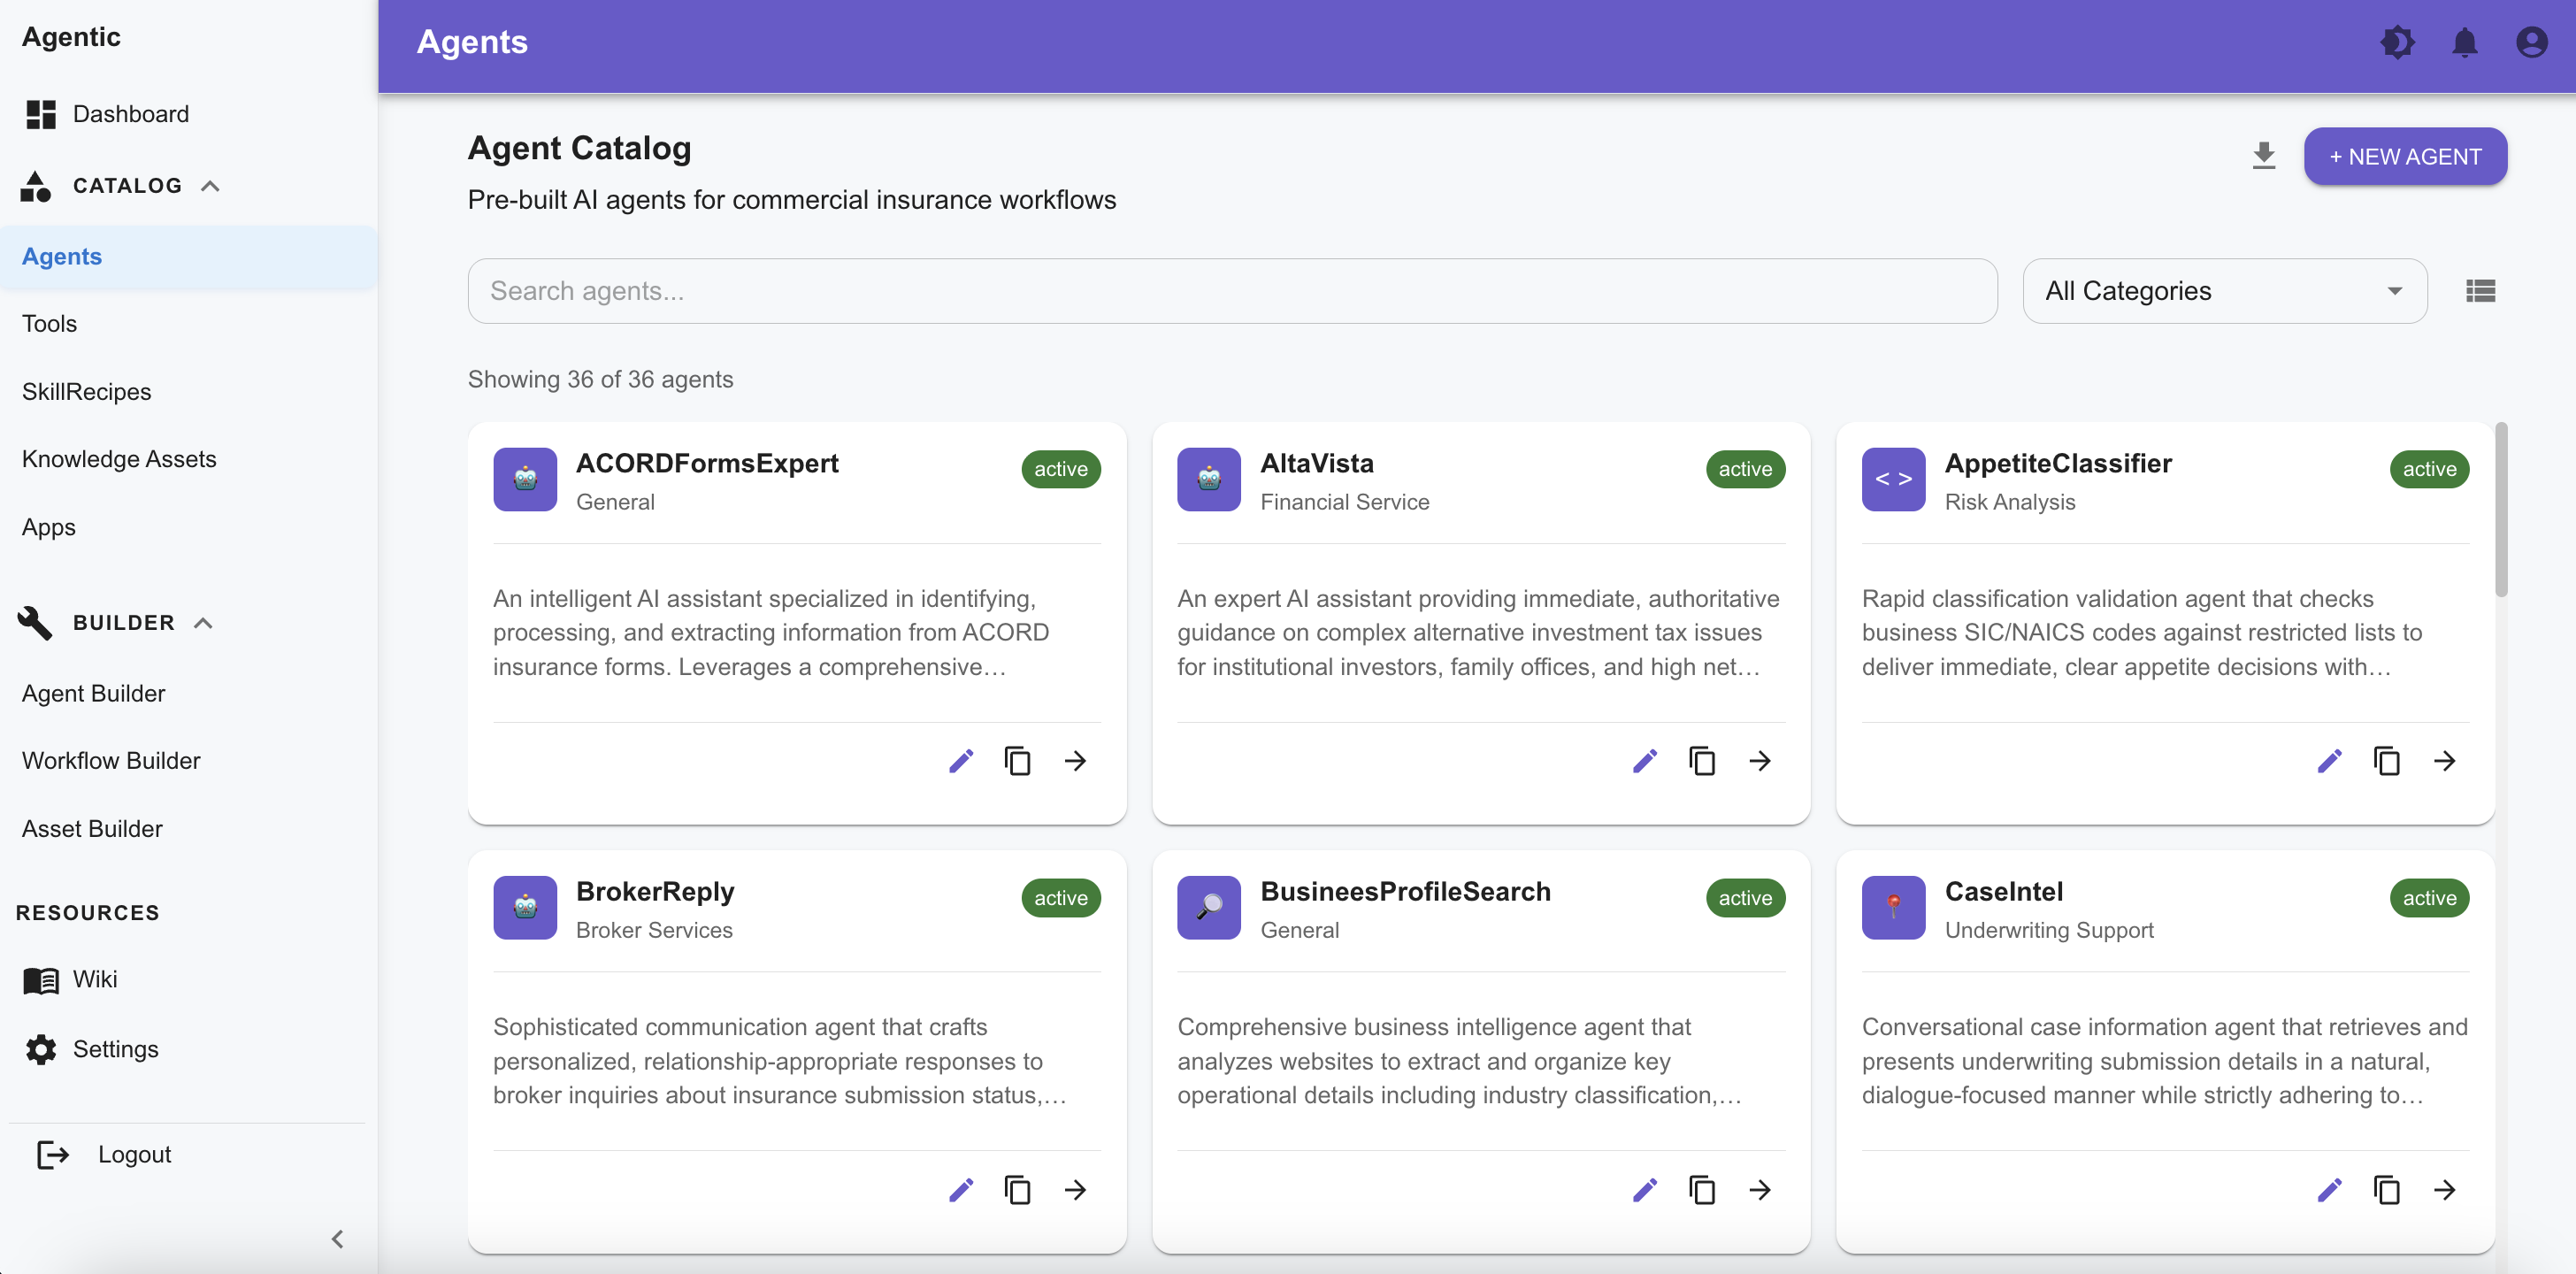This screenshot has height=1274, width=2576.
Task: Go to Workflow Builder in sidebar
Action: tap(111, 761)
